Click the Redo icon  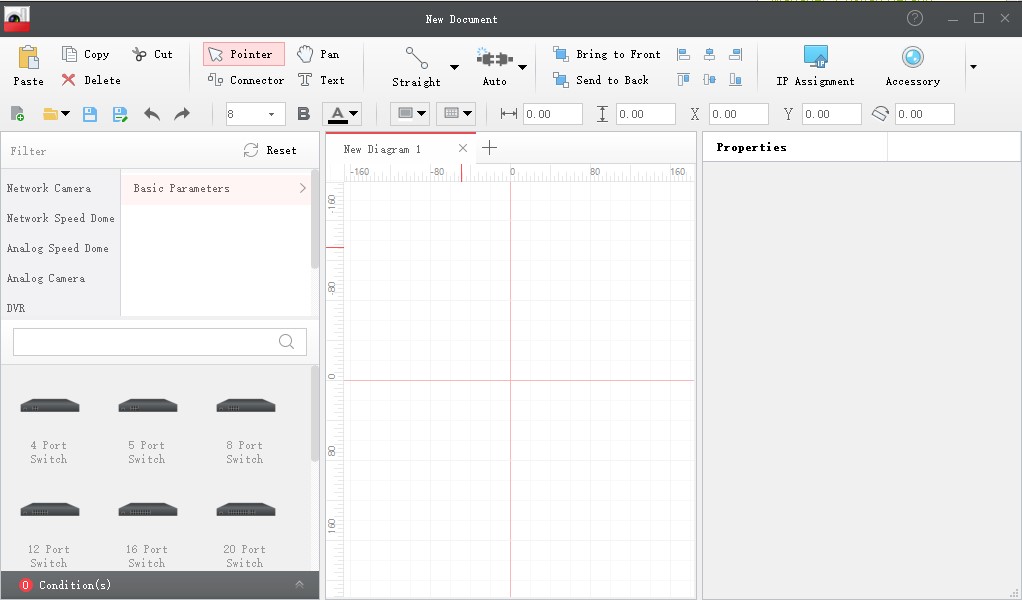[183, 114]
